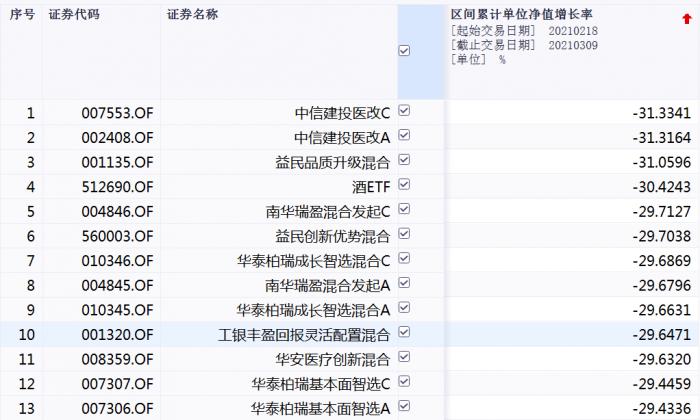Click fund name 中信建投医改C

[342, 113]
